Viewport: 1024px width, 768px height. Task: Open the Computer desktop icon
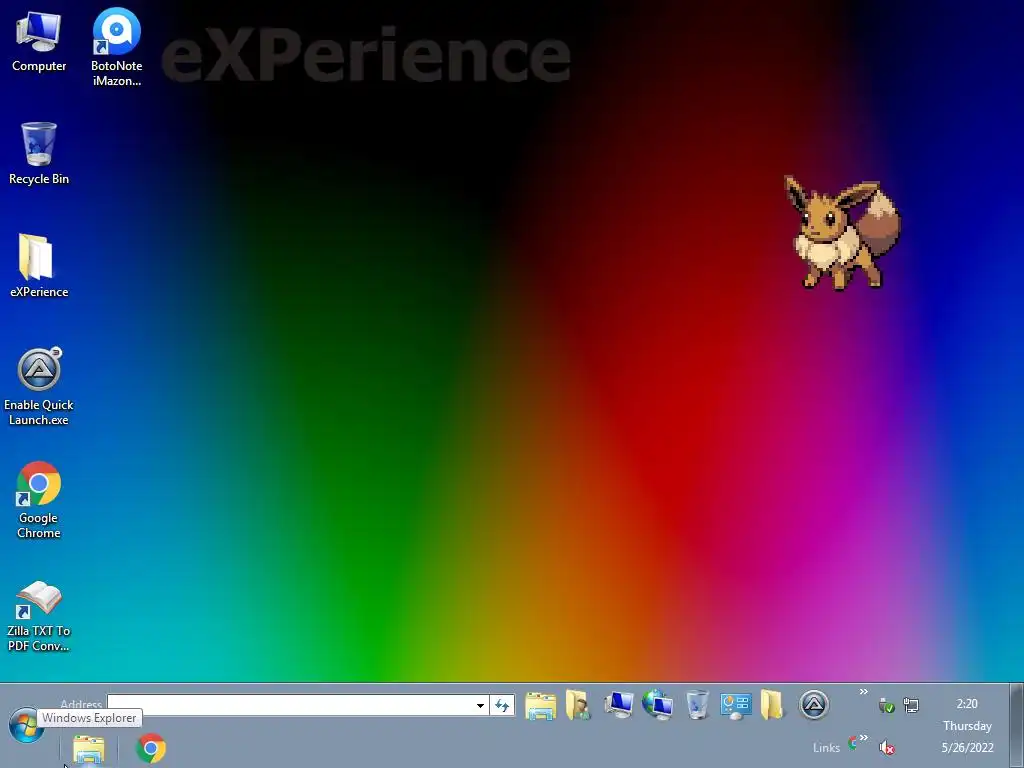(39, 42)
